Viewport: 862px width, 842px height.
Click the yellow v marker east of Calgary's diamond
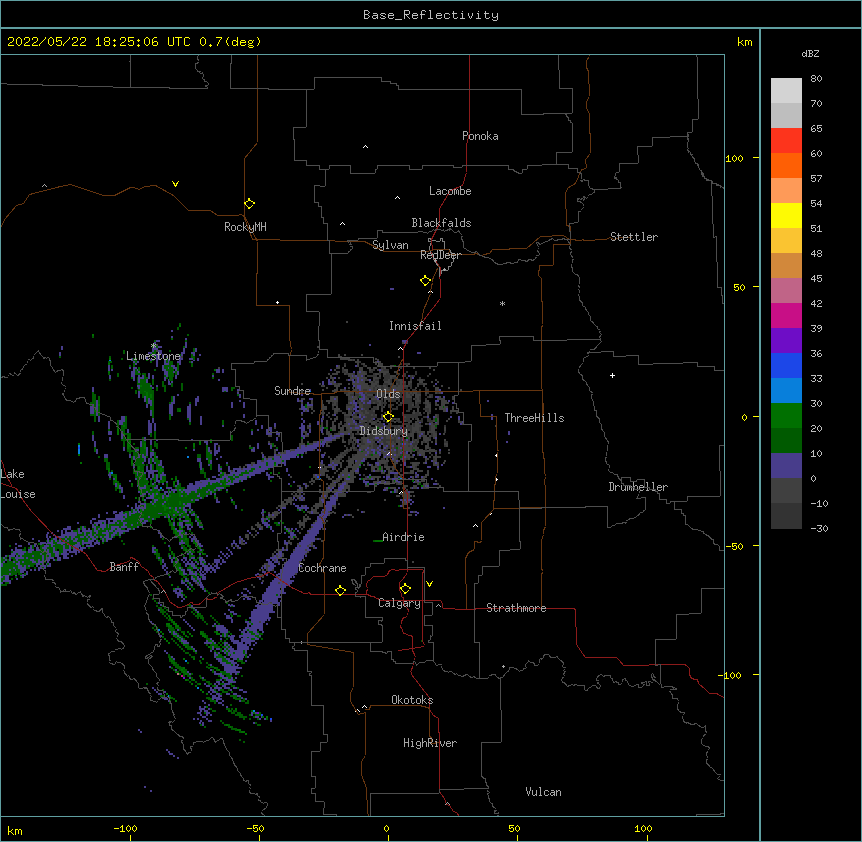(x=429, y=584)
